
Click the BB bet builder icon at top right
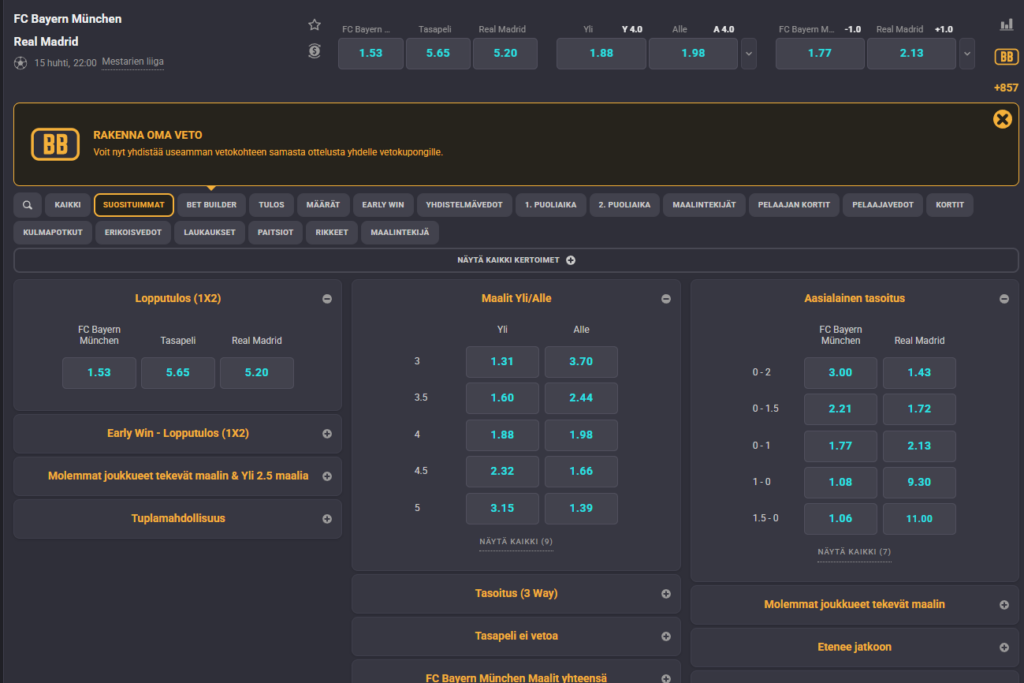click(x=1006, y=57)
